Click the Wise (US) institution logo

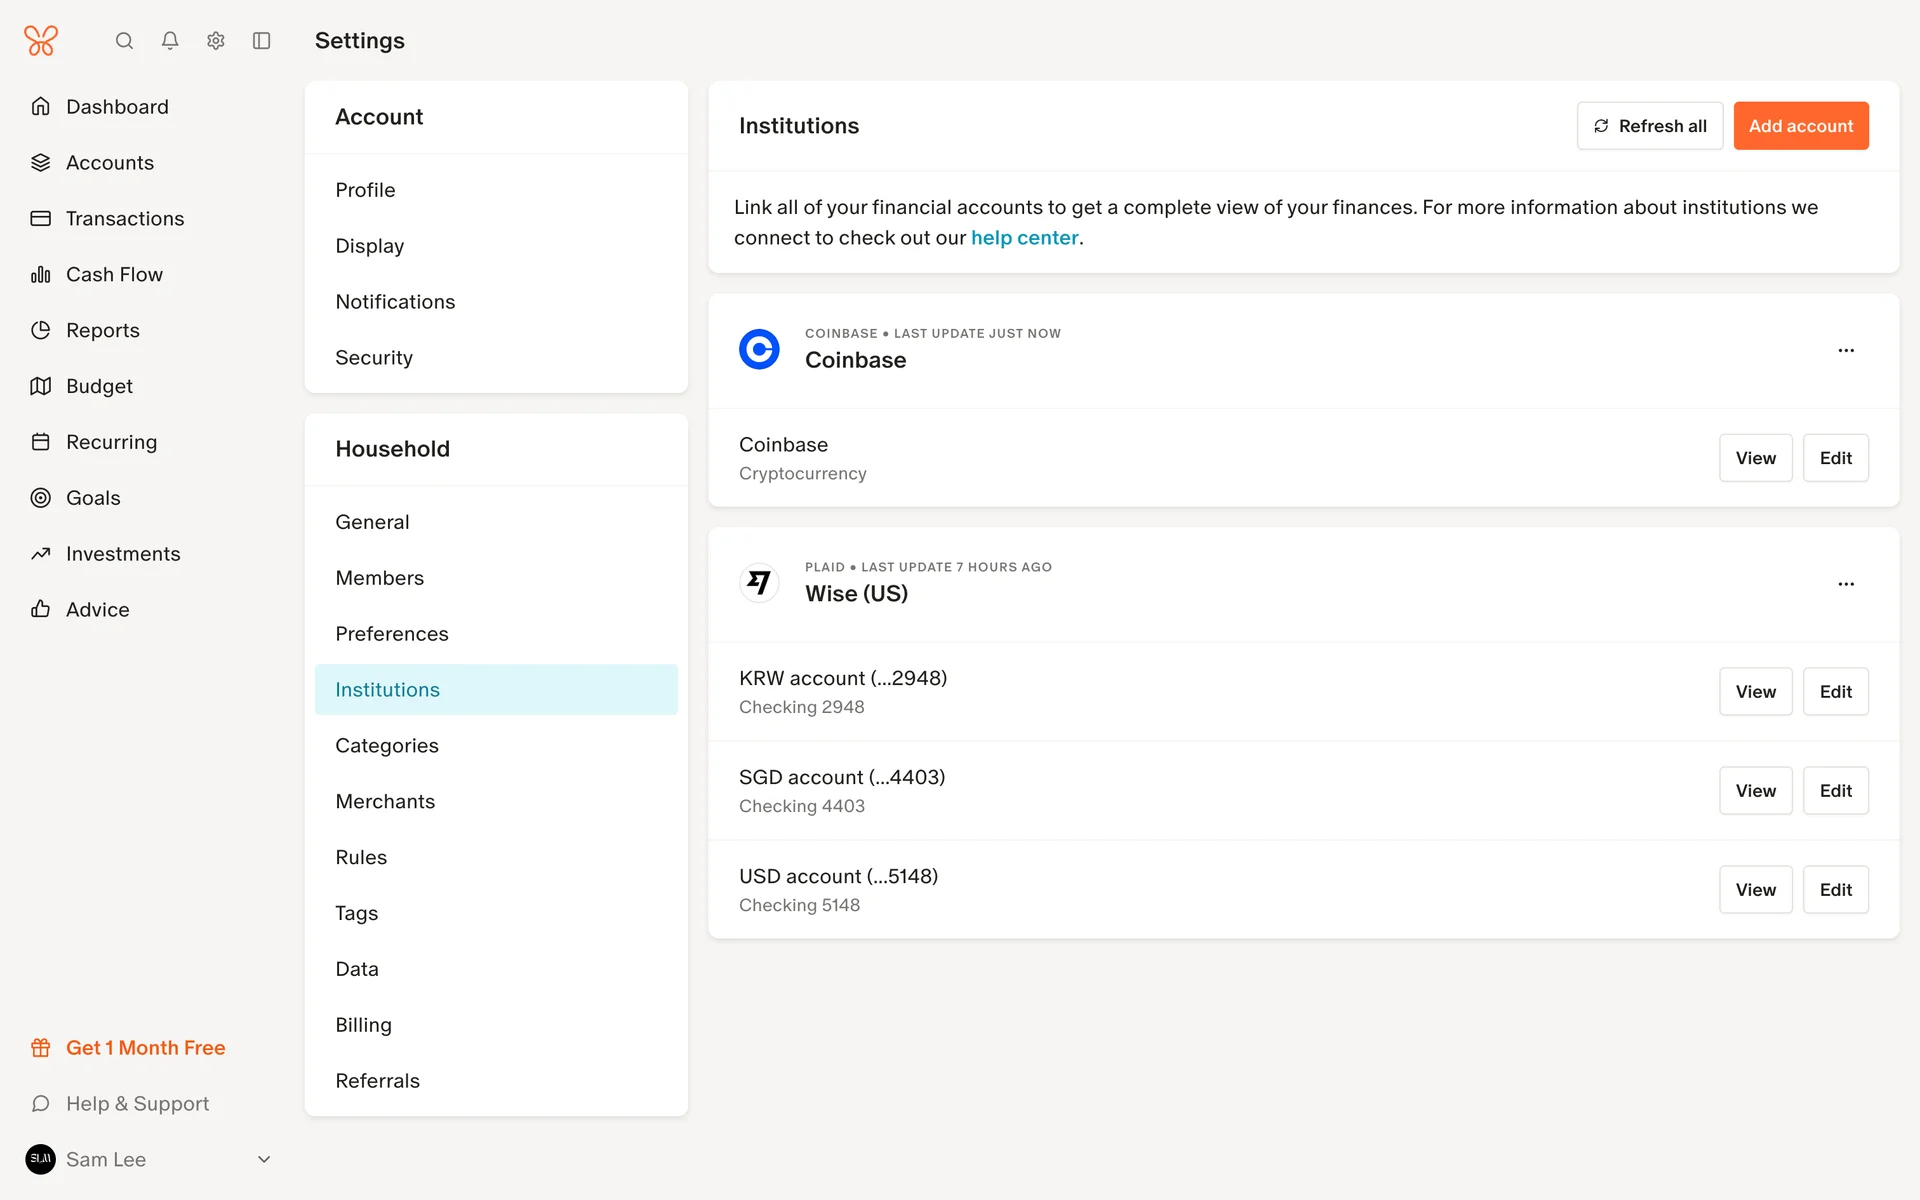(759, 582)
